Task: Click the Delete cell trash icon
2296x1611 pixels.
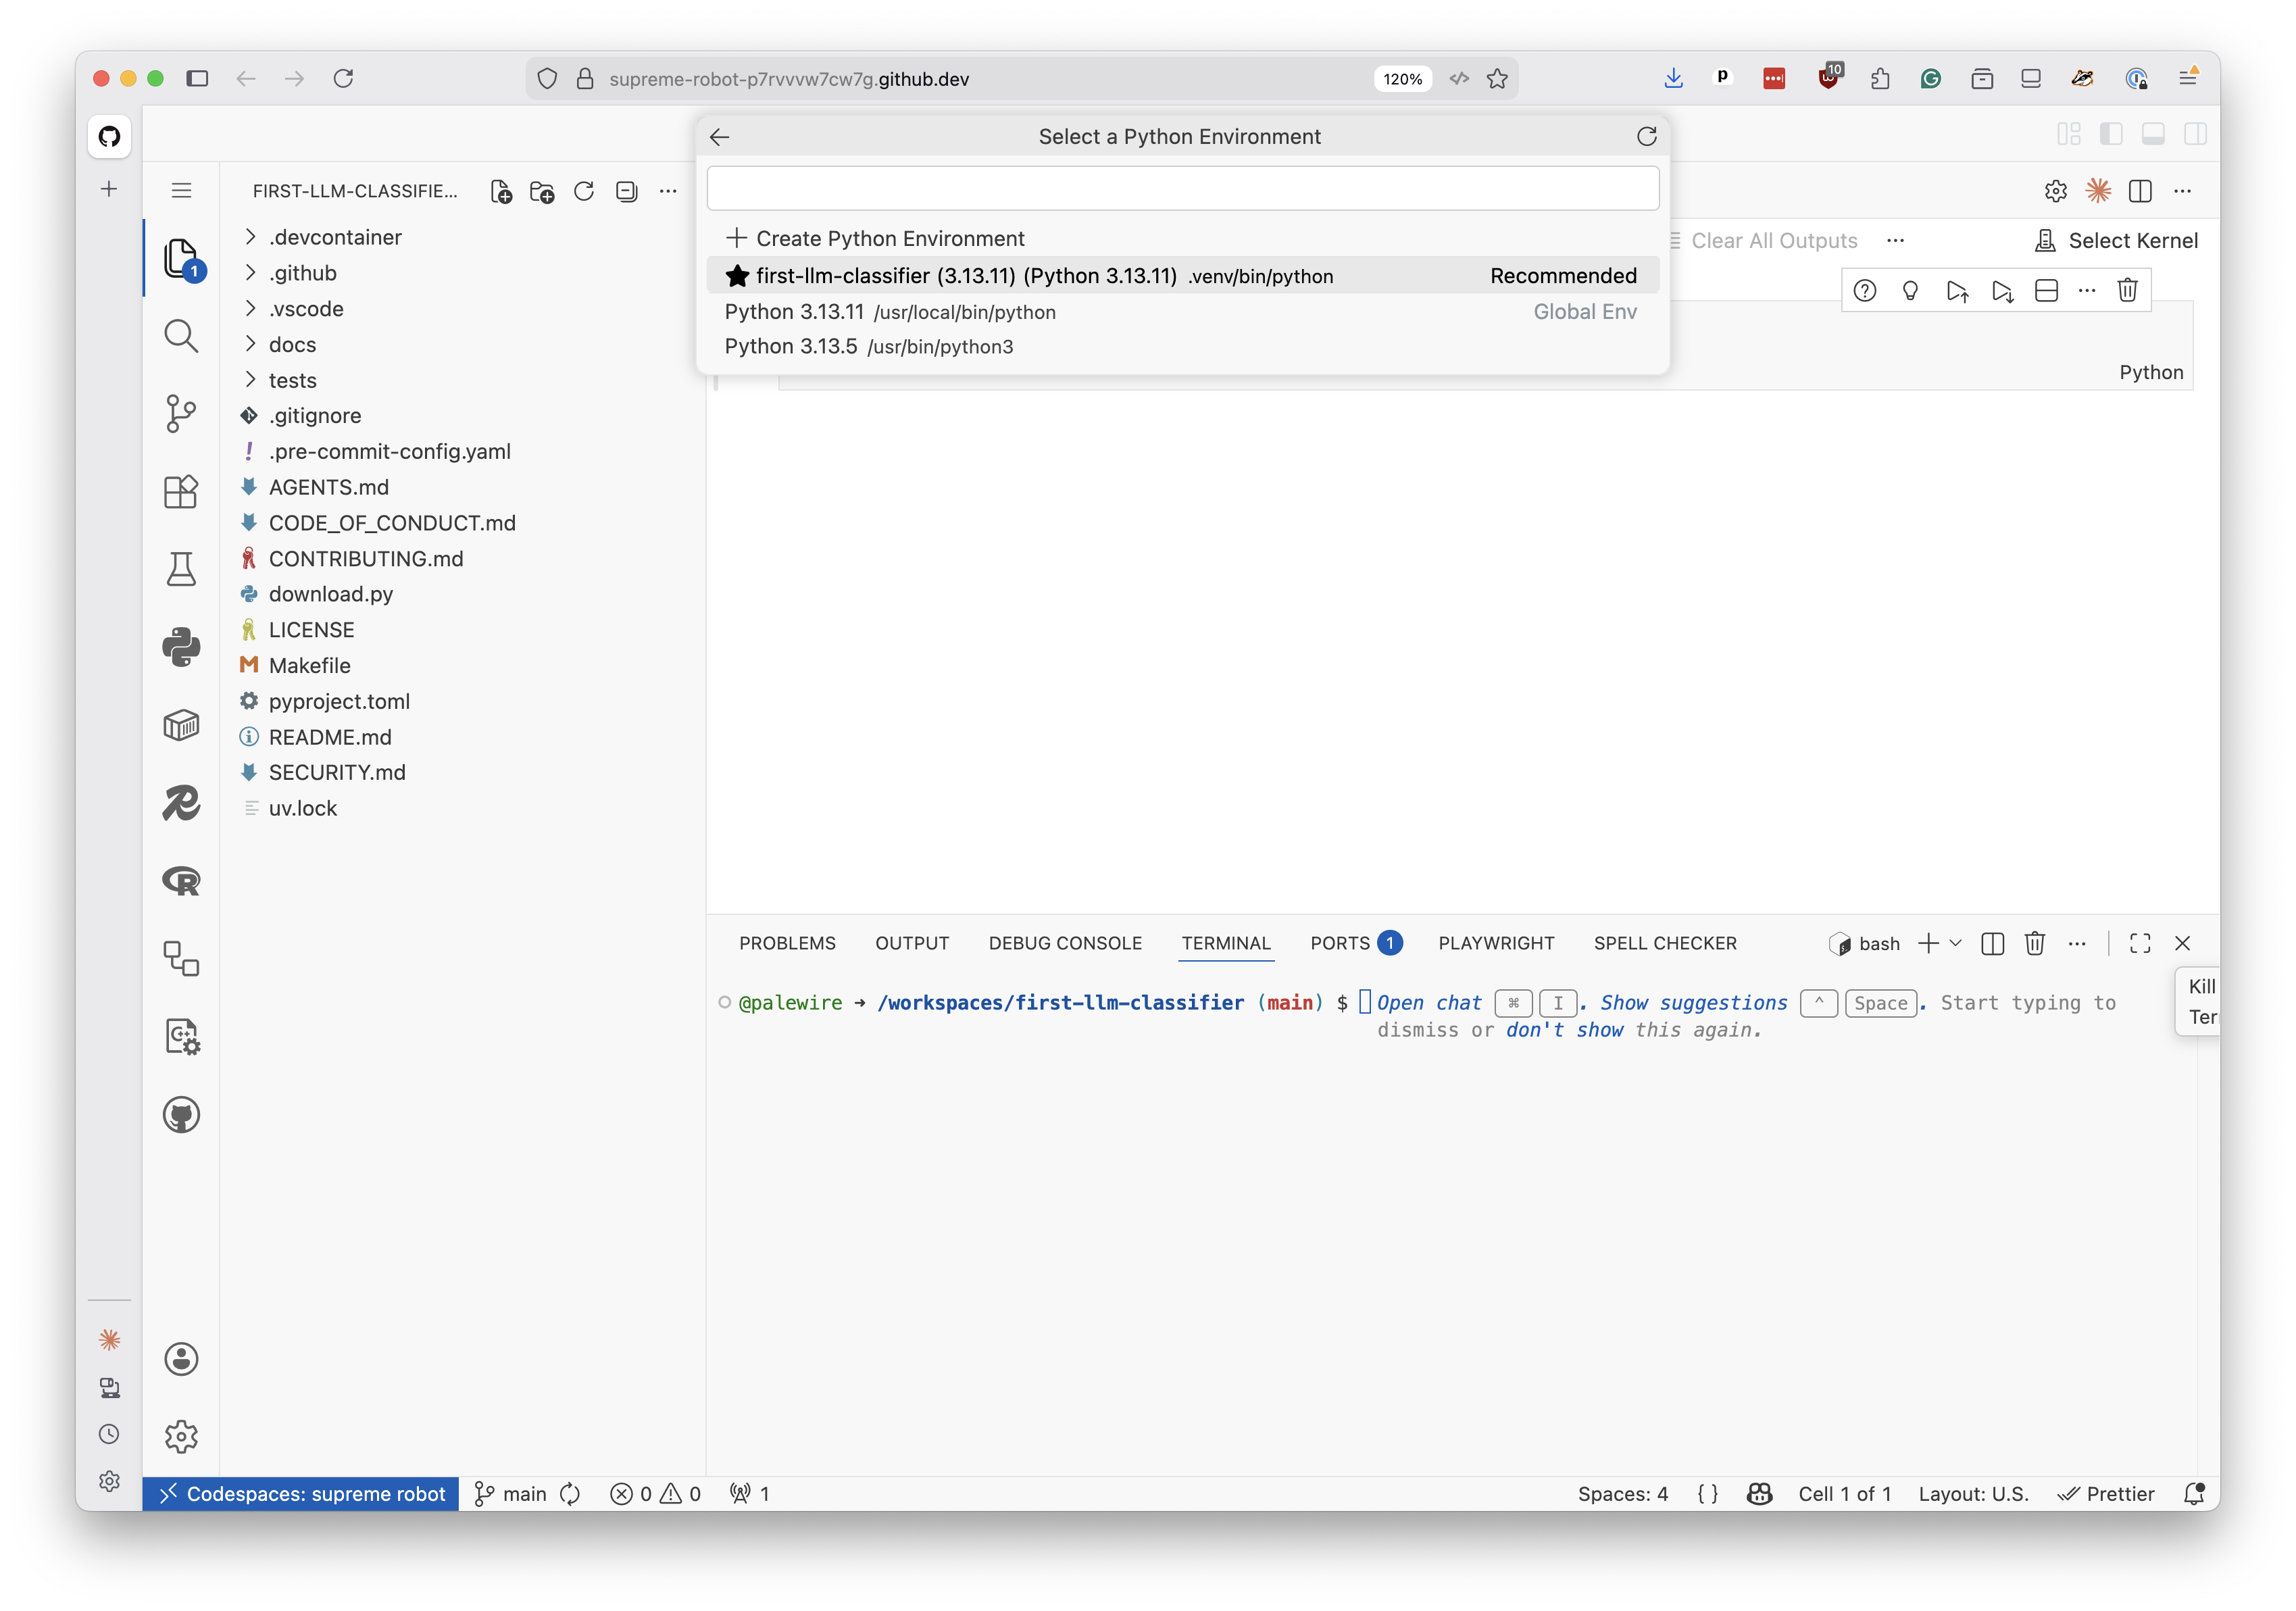Action: click(2128, 290)
